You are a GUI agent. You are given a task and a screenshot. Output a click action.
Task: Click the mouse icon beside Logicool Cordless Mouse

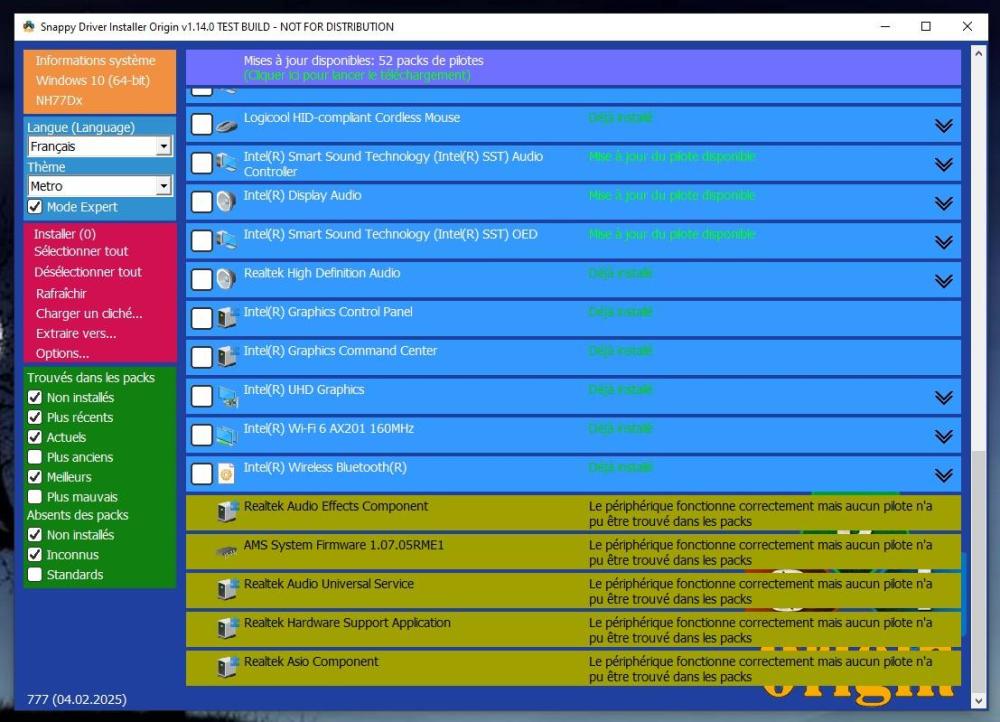227,125
